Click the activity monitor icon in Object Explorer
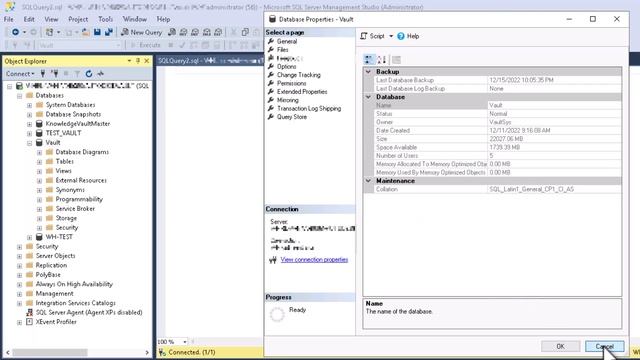This screenshot has height=360, width=640. (x=100, y=73)
